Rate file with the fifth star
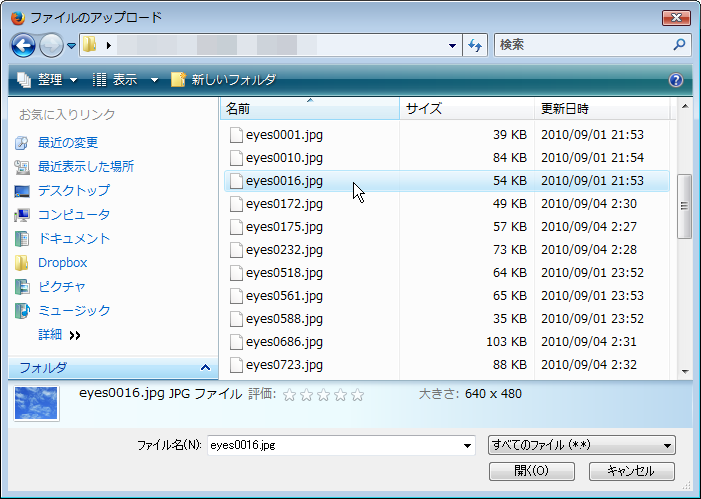Screen dimensions: 701x499 pyautogui.click(x=357, y=395)
